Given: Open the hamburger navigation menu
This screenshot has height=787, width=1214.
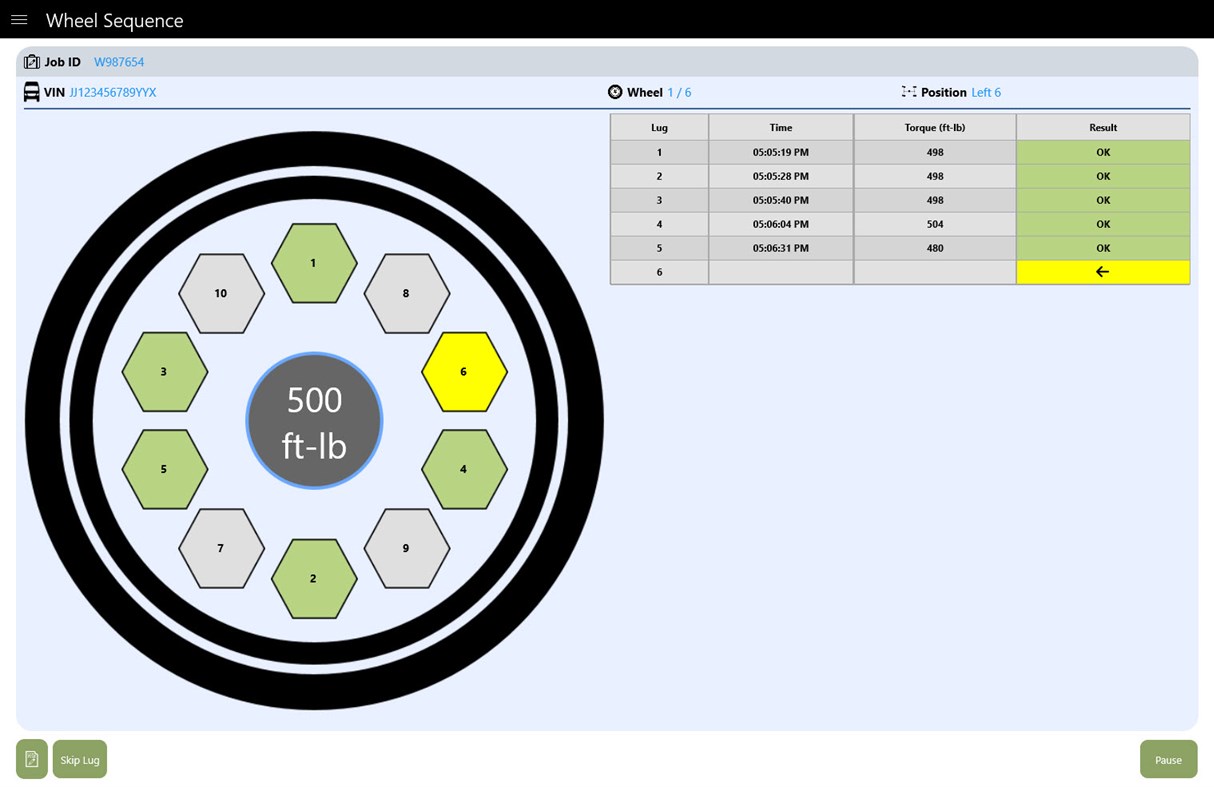Looking at the screenshot, I should tap(19, 19).
